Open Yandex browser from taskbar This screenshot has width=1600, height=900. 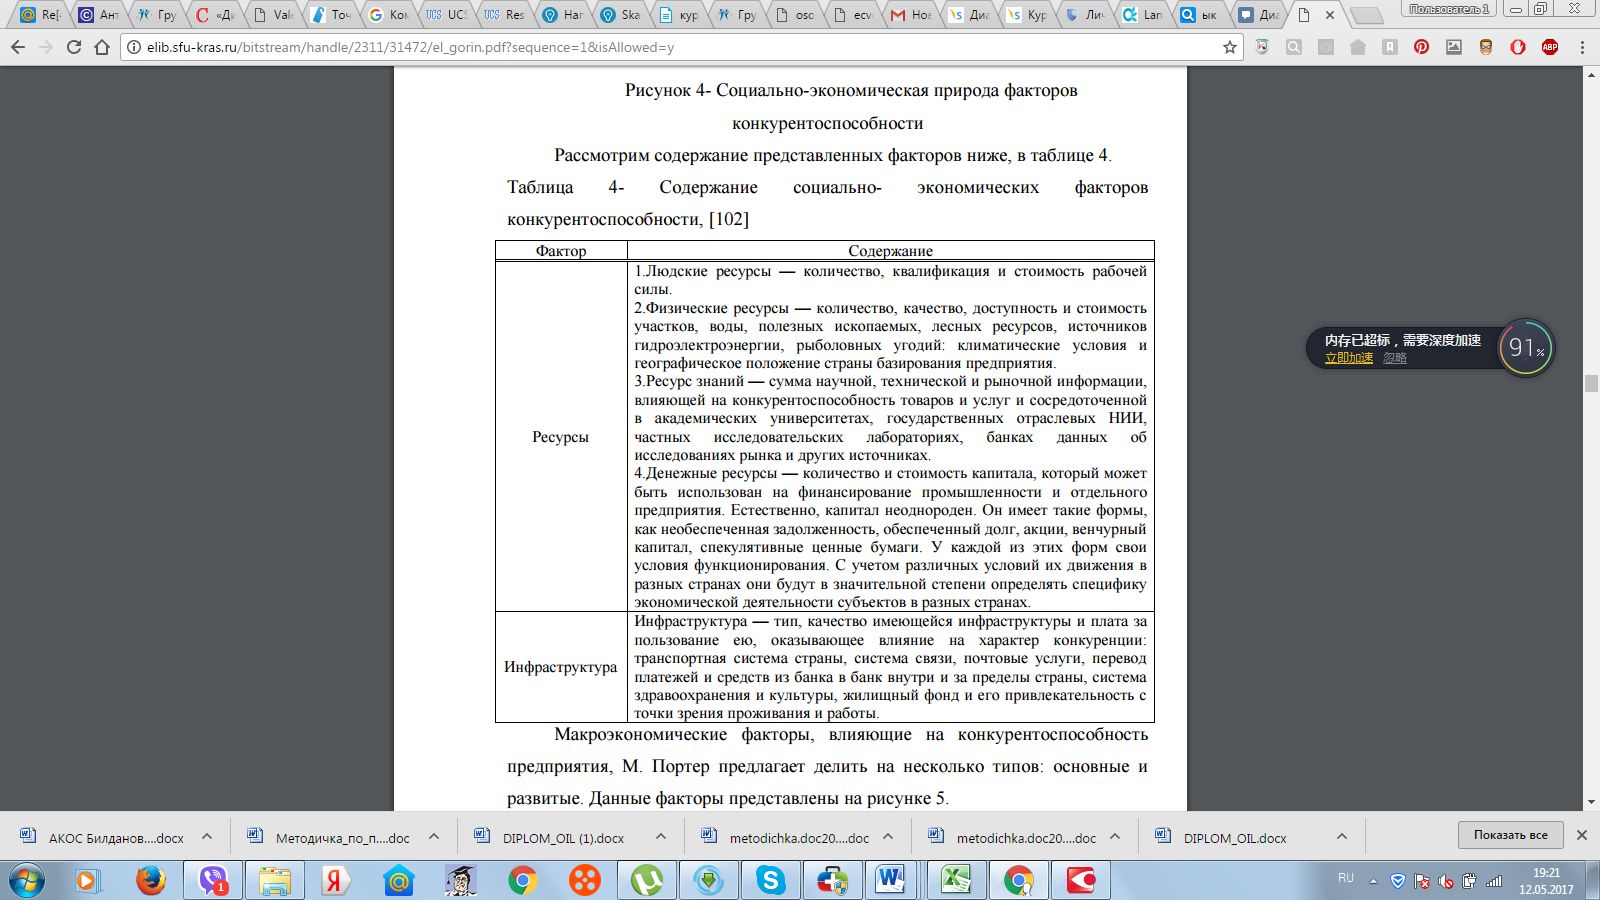(x=337, y=881)
